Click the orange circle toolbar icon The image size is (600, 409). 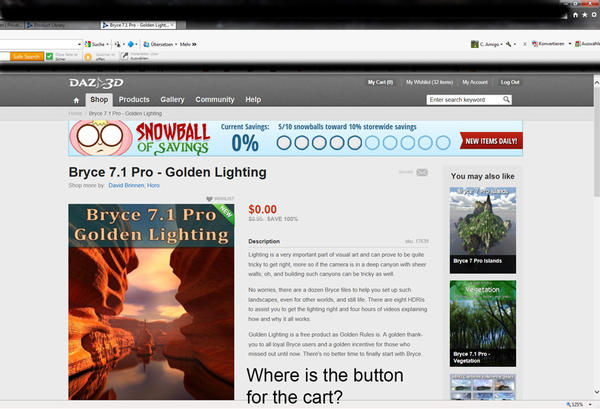88,57
